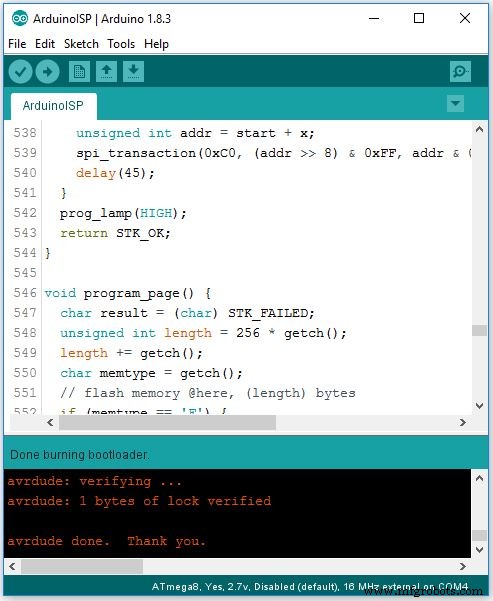
Task: Open a sketch using up-arrow icon
Action: point(106,71)
